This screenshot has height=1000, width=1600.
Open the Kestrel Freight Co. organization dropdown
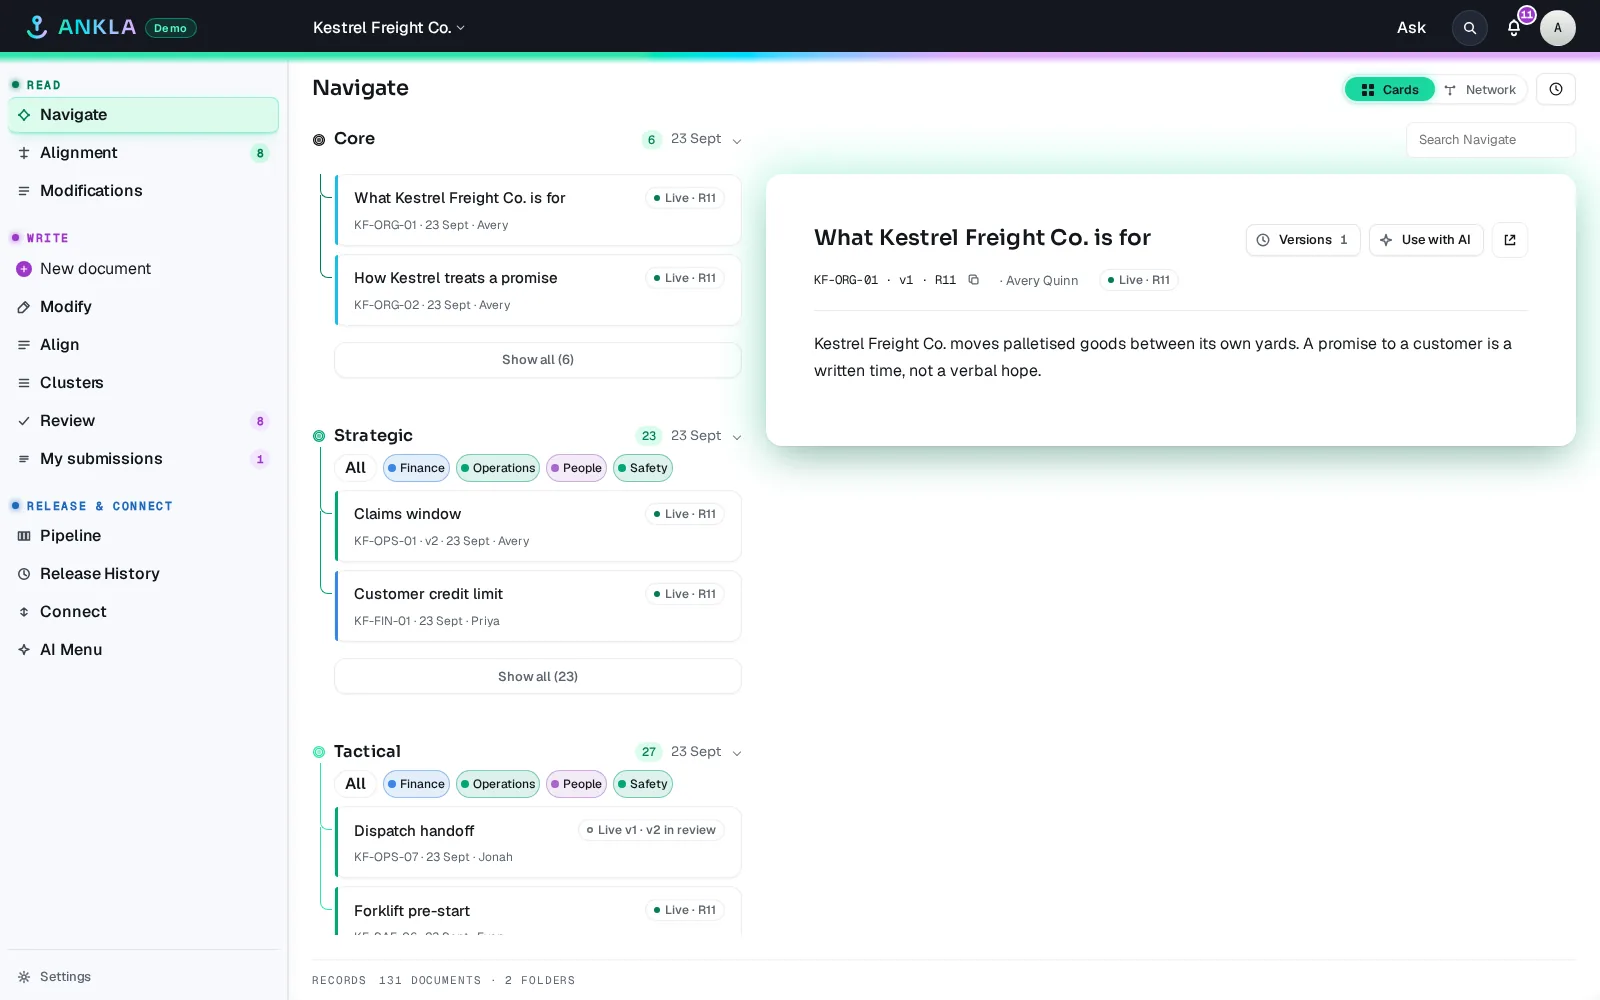click(389, 28)
